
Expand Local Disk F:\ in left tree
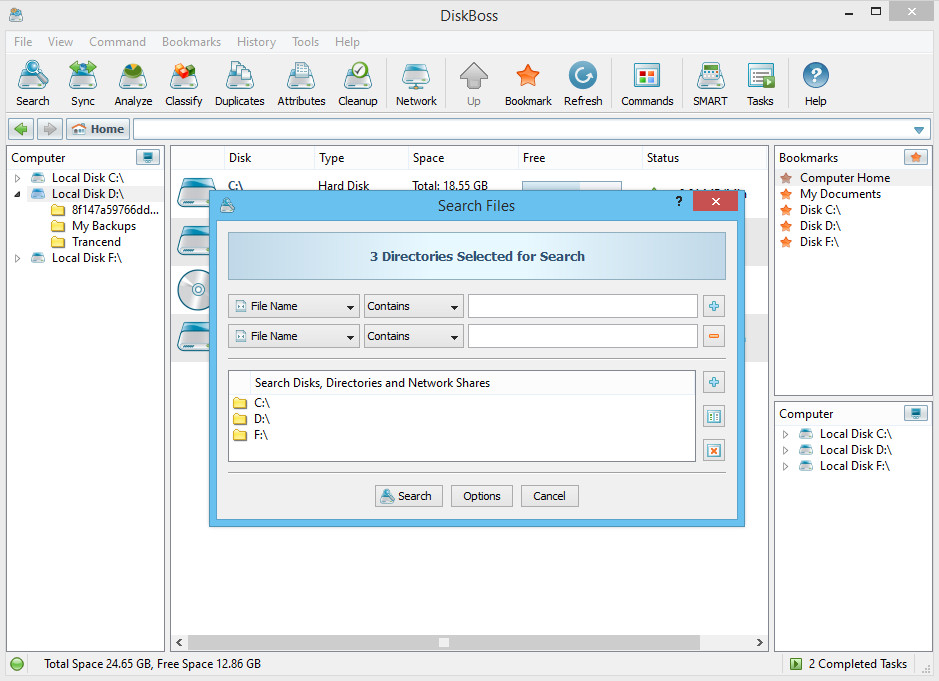coord(17,258)
